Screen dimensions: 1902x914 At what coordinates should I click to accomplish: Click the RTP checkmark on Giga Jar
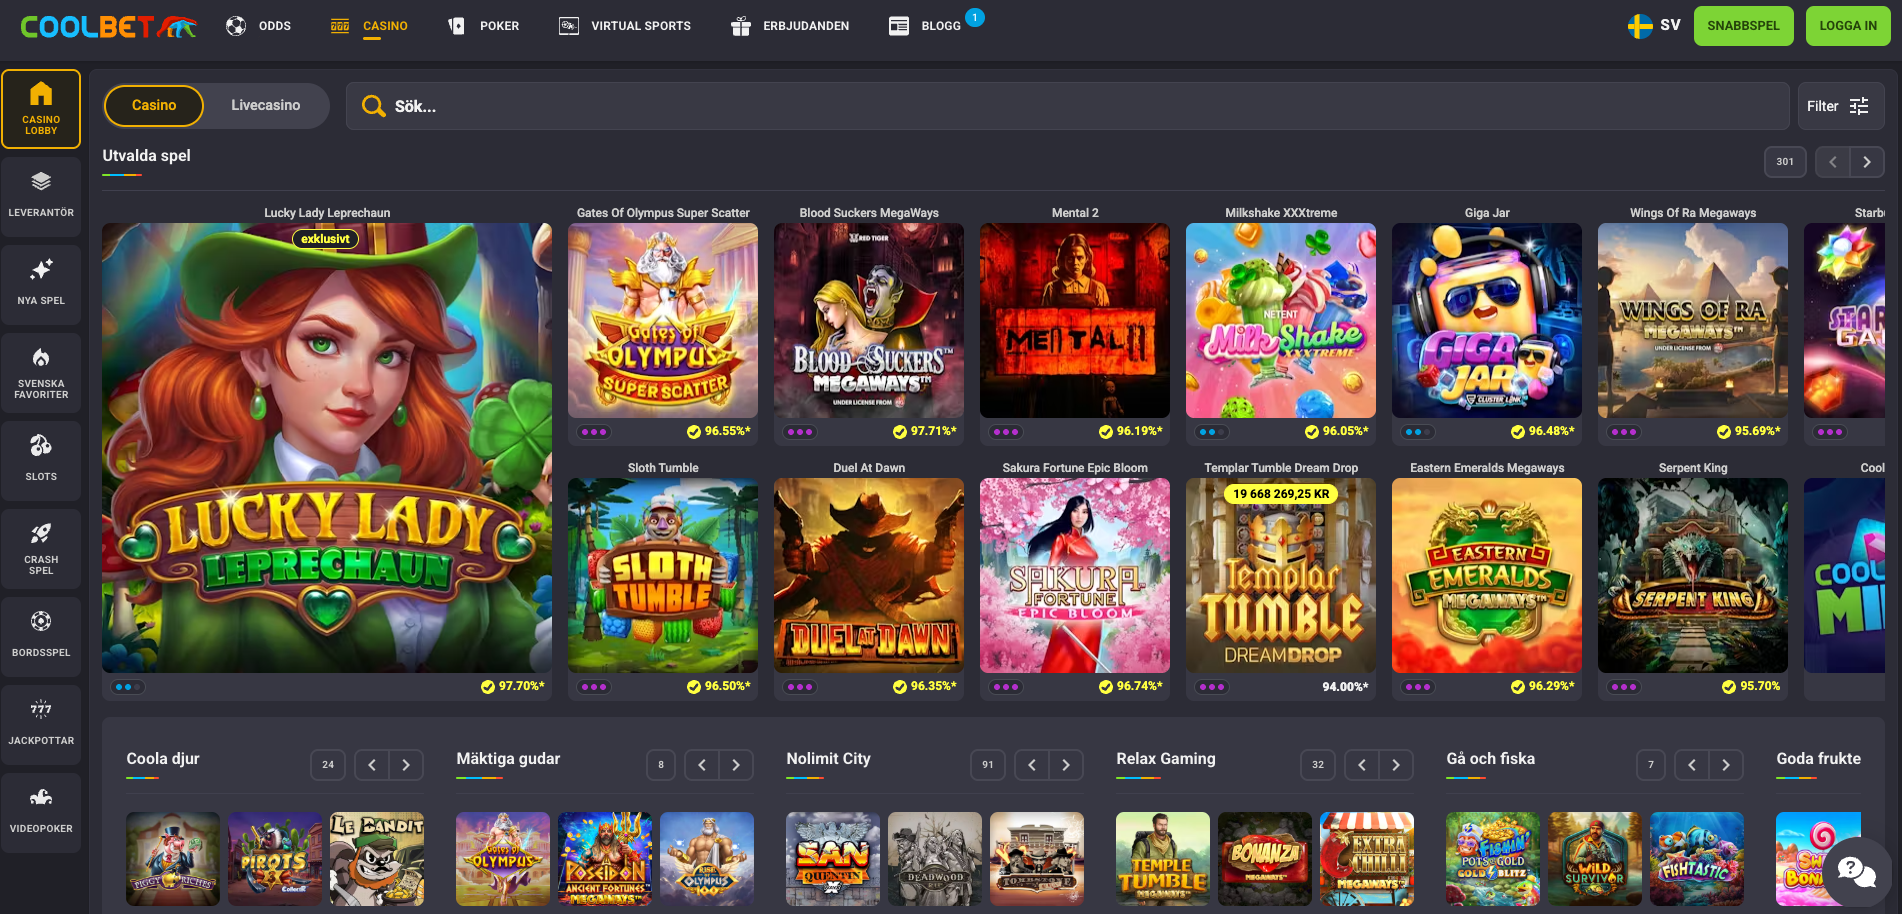[x=1518, y=432]
